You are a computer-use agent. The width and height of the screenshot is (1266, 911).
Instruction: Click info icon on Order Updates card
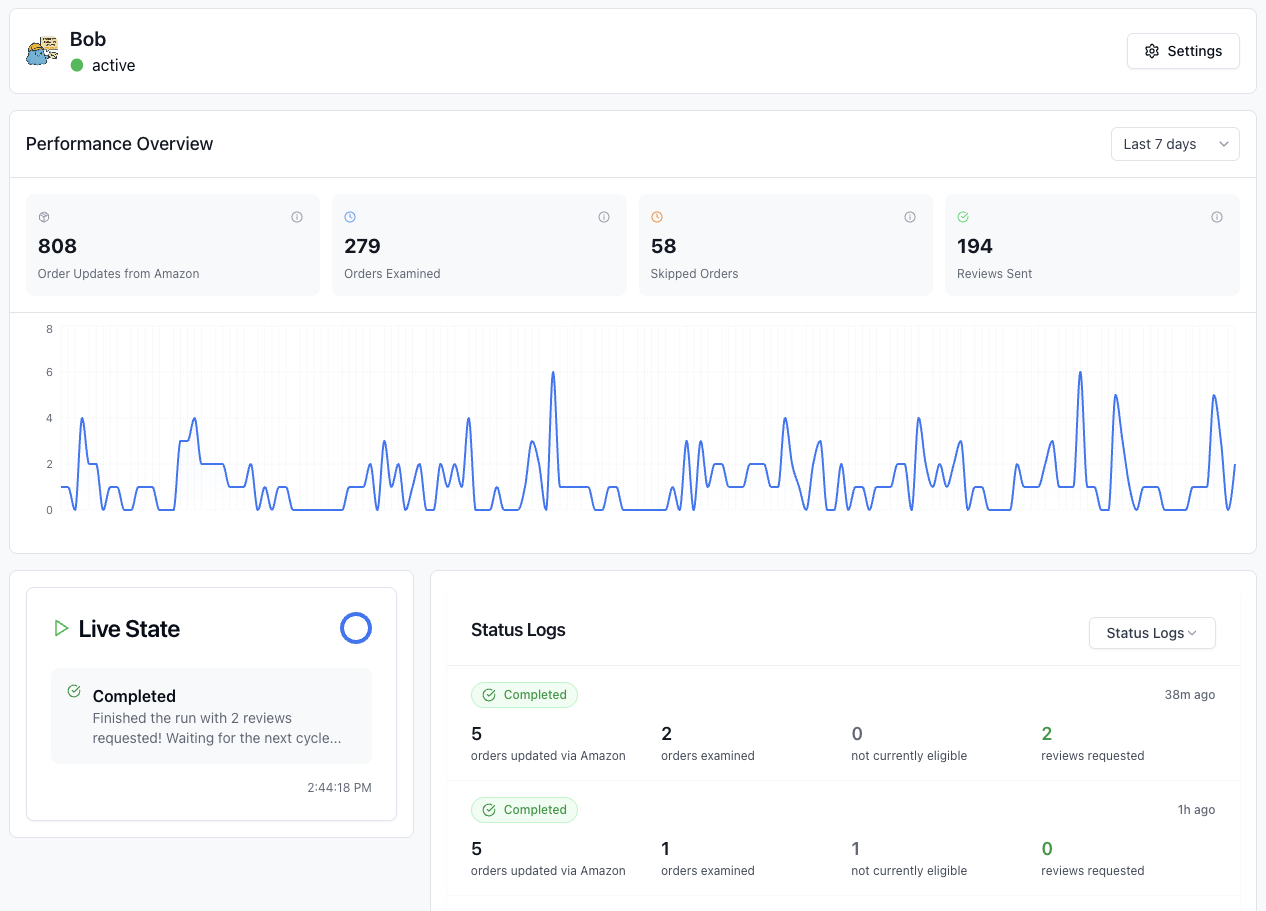point(297,217)
